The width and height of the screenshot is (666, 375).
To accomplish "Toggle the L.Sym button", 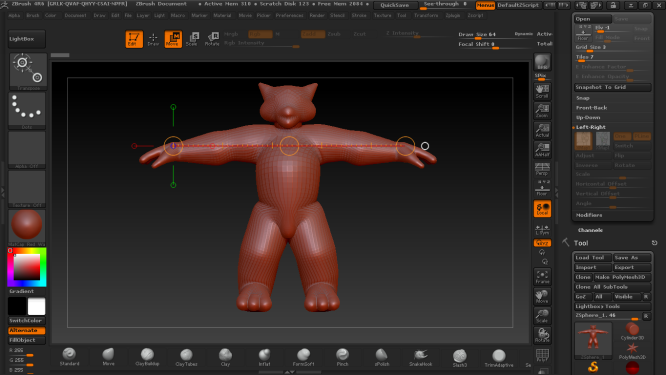I will (x=542, y=230).
